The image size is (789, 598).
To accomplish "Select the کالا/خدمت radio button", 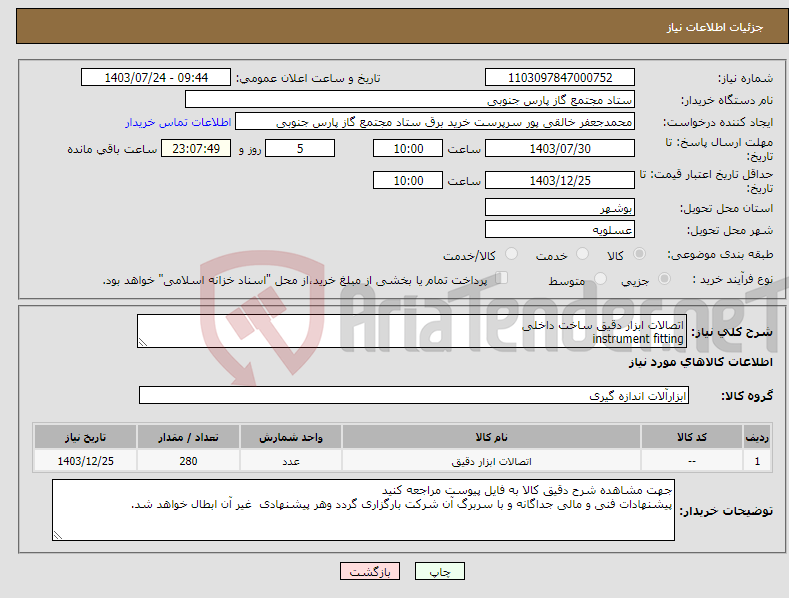I will [x=511, y=254].
